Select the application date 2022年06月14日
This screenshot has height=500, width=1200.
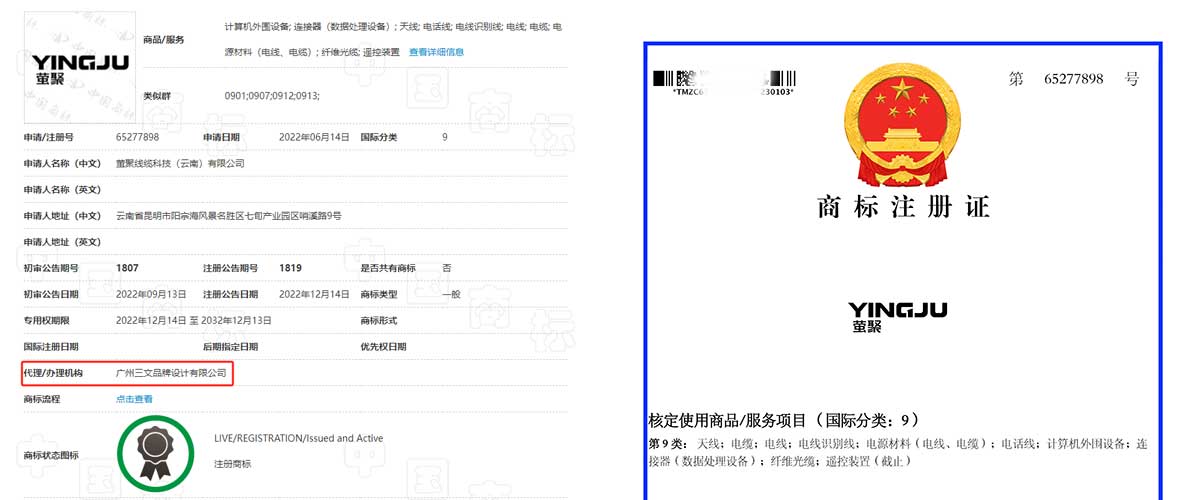(x=314, y=137)
